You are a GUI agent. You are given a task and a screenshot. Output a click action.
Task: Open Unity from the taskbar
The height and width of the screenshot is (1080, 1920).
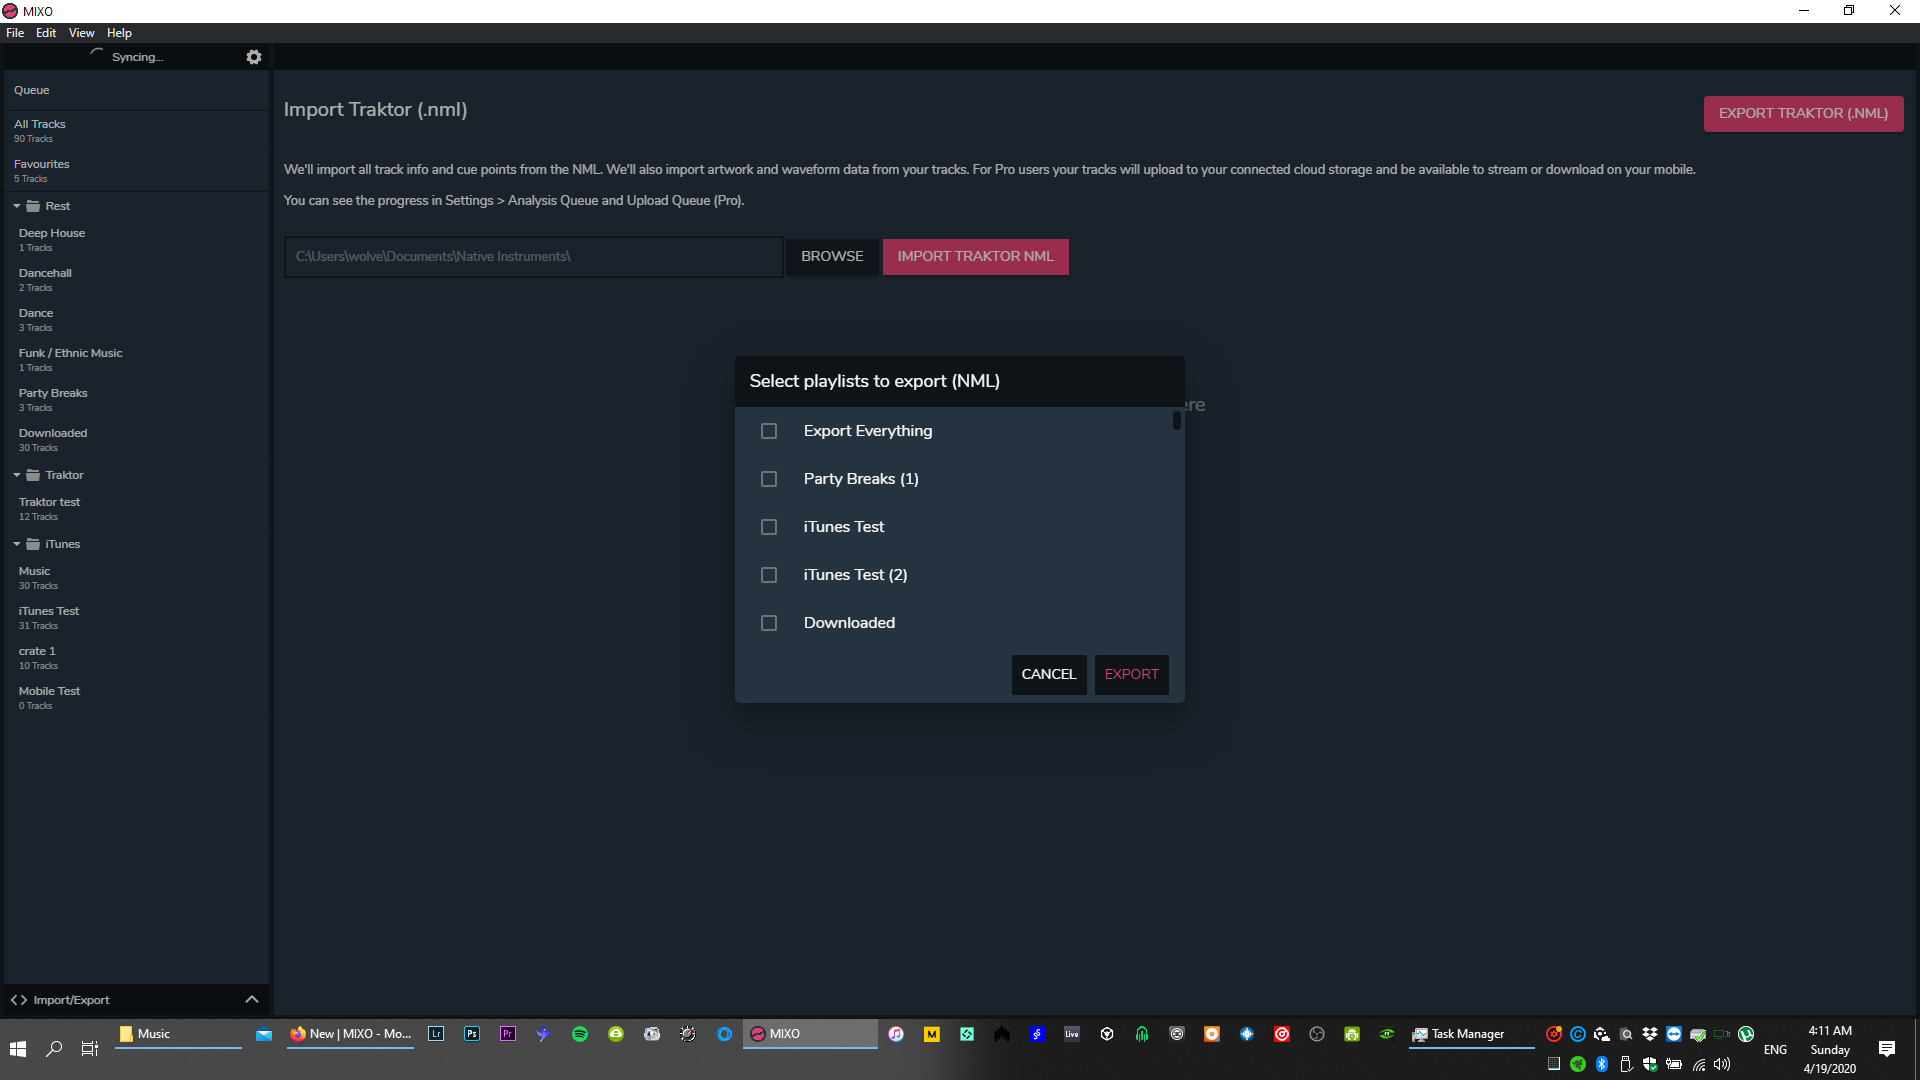pos(1107,1034)
